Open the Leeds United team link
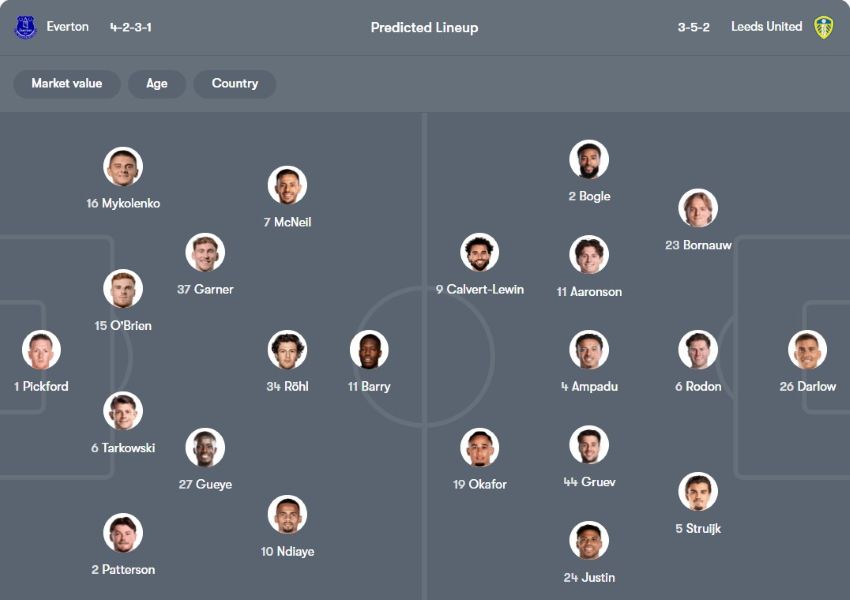850x600 pixels. click(x=766, y=27)
